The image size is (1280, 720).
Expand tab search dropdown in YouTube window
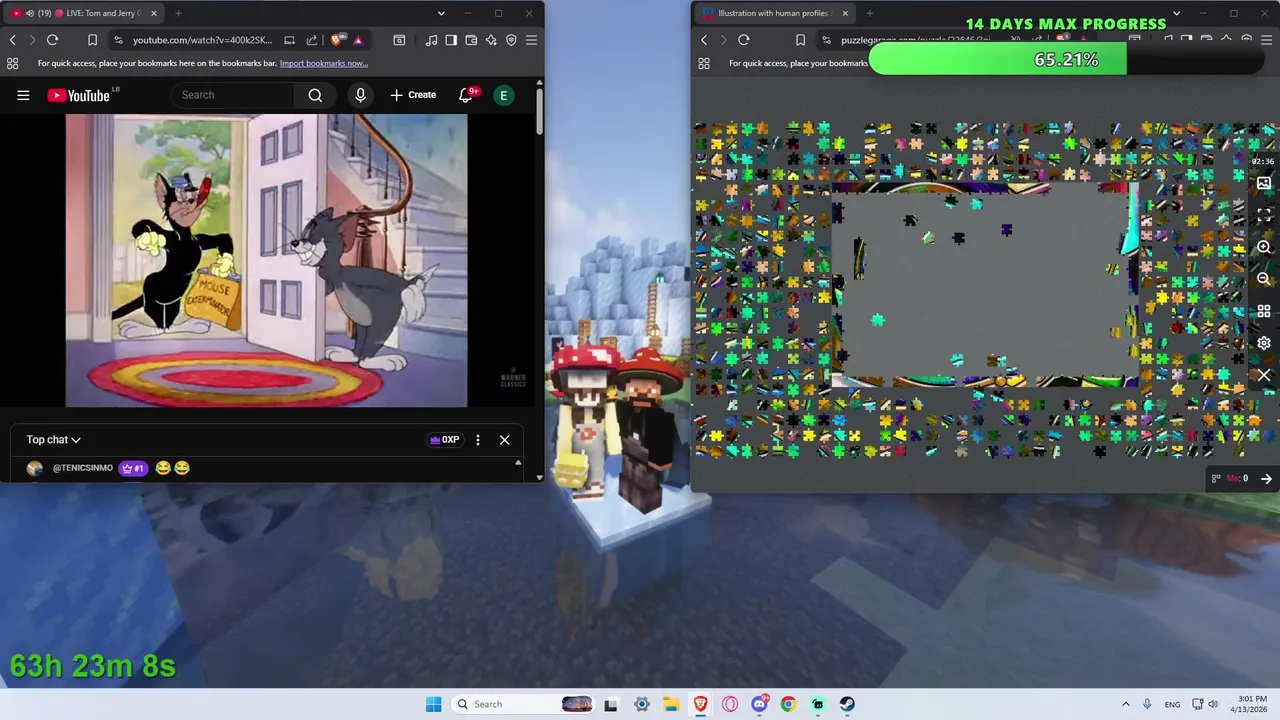(x=441, y=13)
